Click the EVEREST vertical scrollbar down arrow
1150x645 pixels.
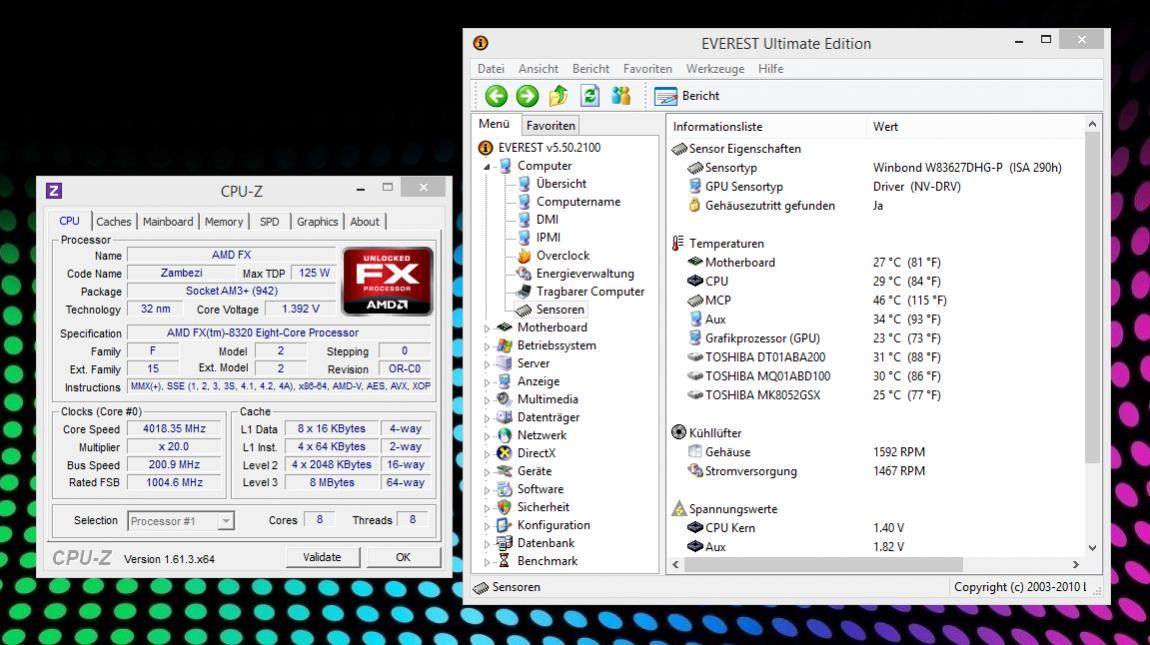tap(1092, 547)
